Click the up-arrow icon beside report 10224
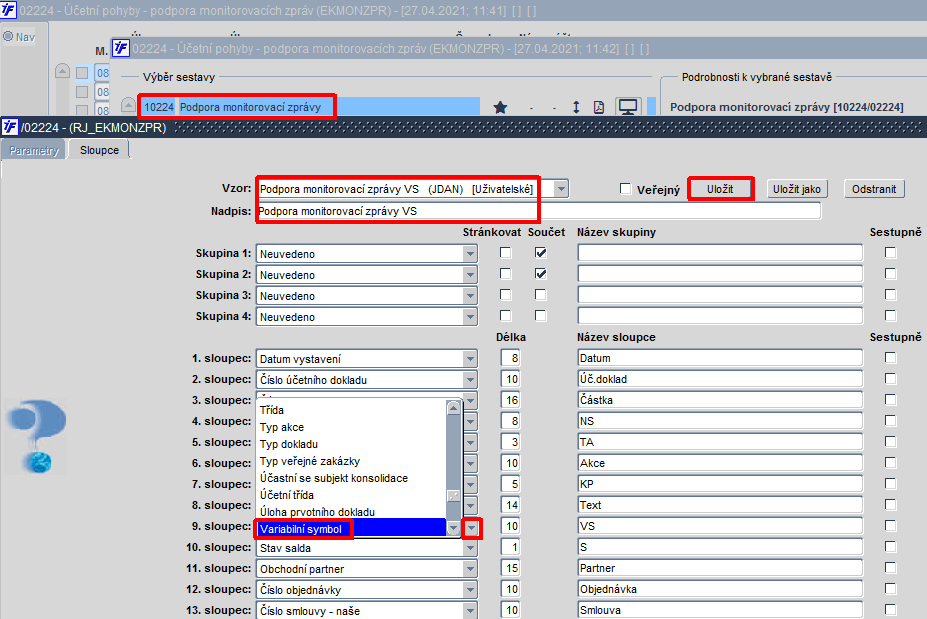 (x=128, y=105)
